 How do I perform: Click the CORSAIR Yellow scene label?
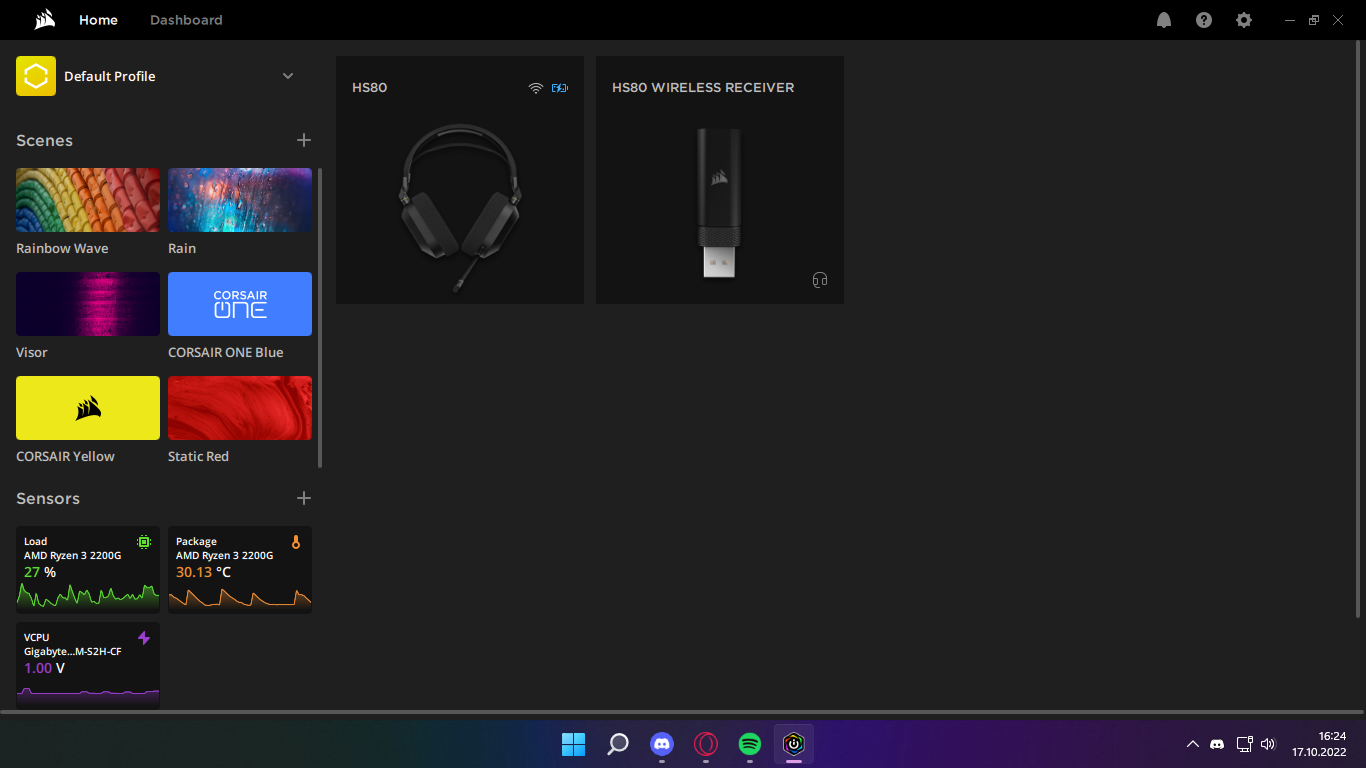click(65, 456)
